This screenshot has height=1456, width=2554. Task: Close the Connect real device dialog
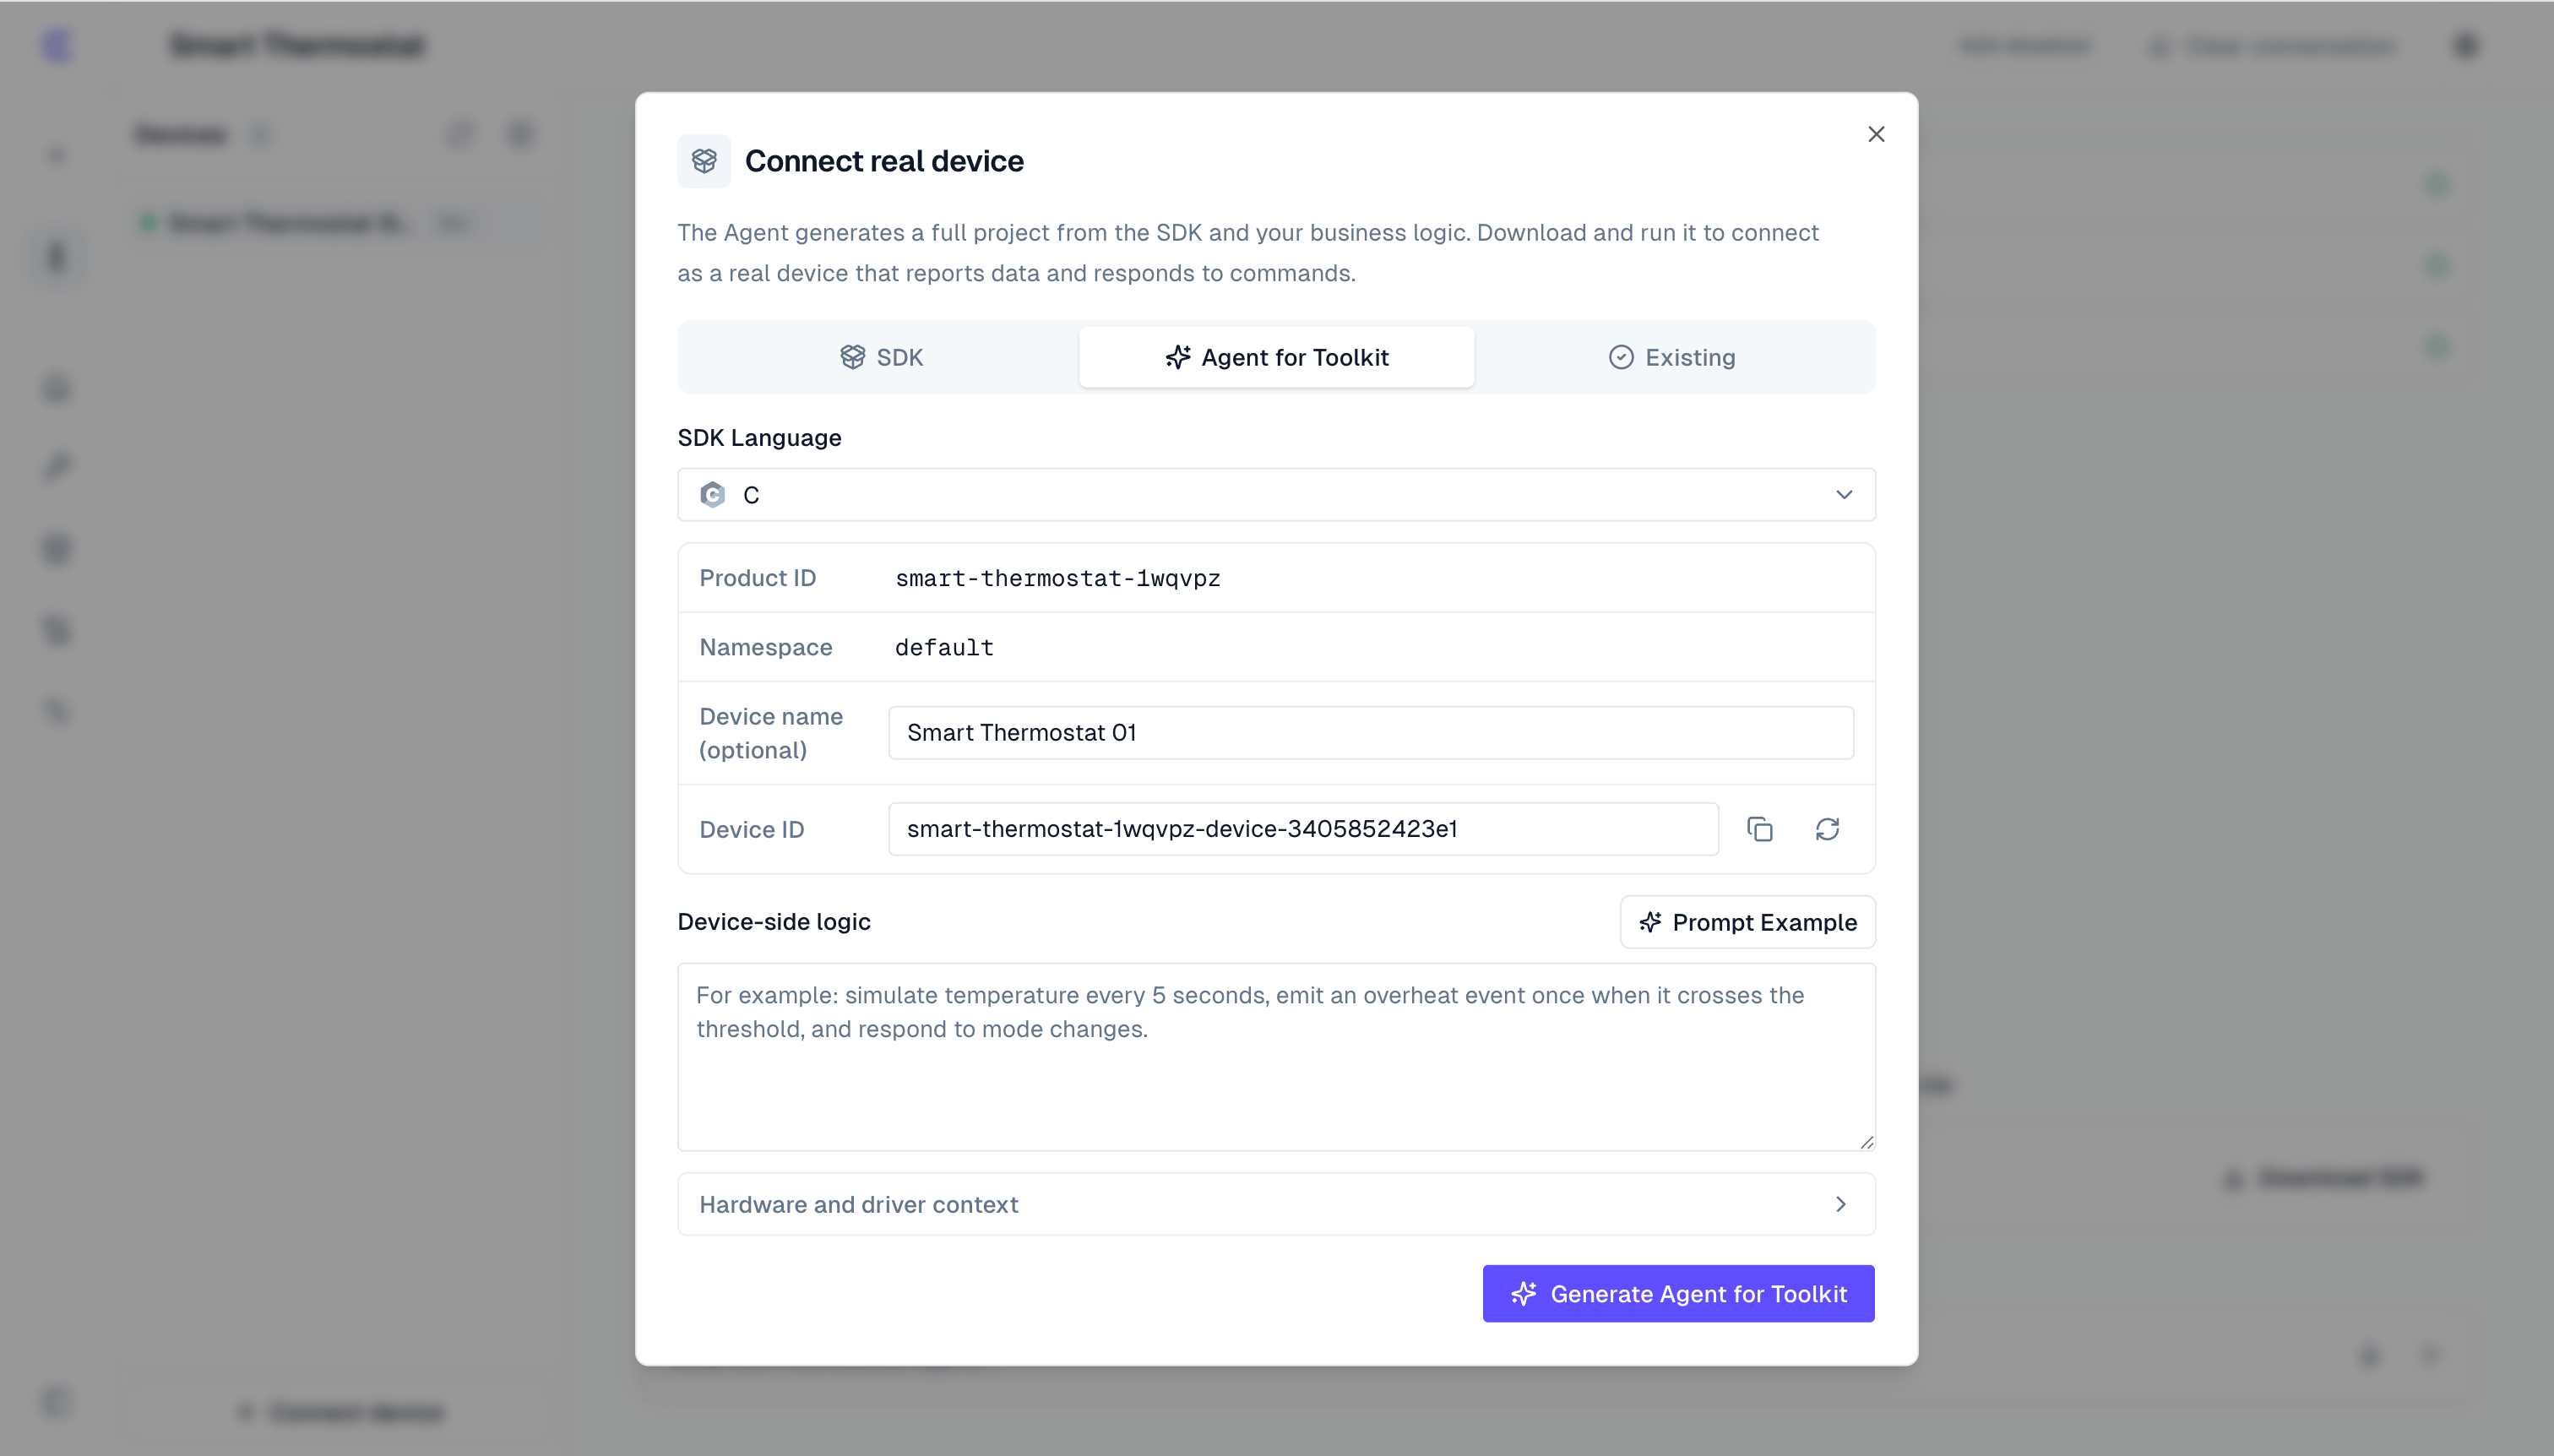tap(1876, 134)
